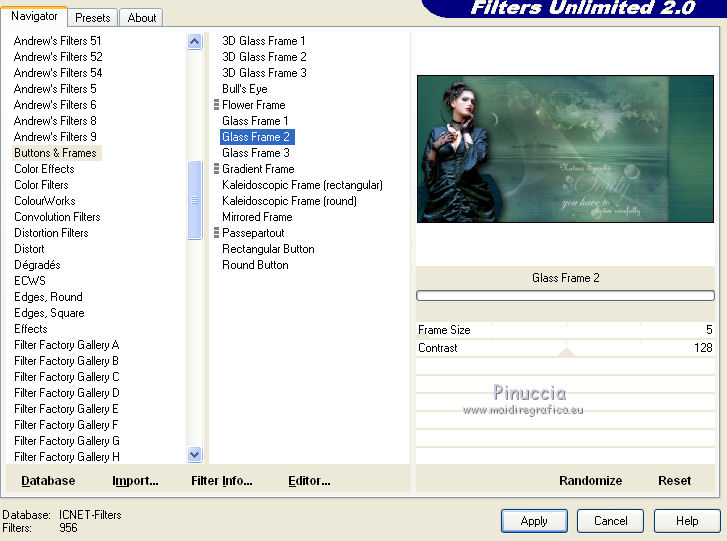This screenshot has height=541, width=727.
Task: Choose Gradient Frame filter
Action: (x=258, y=169)
